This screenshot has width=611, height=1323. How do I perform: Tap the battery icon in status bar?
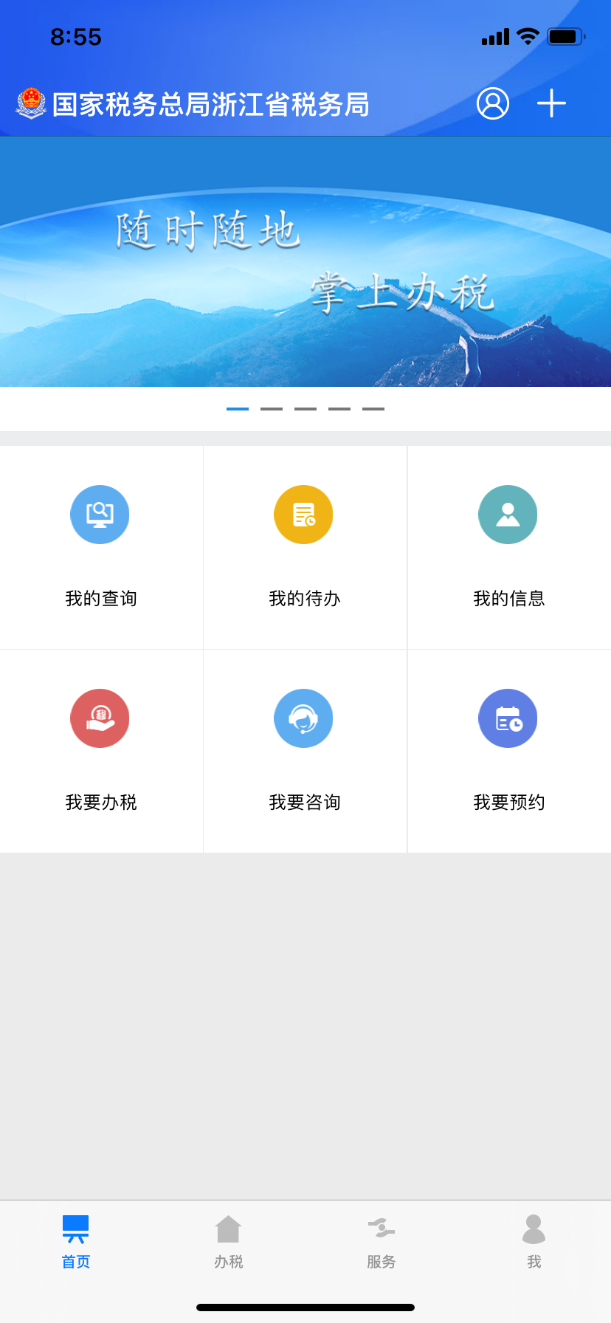pos(566,37)
